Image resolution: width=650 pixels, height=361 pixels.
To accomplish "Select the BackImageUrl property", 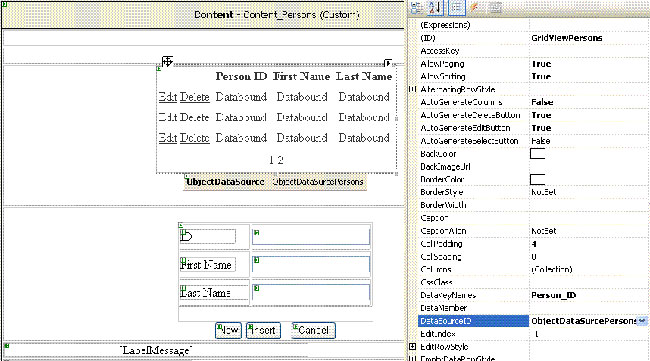I will 445,167.
